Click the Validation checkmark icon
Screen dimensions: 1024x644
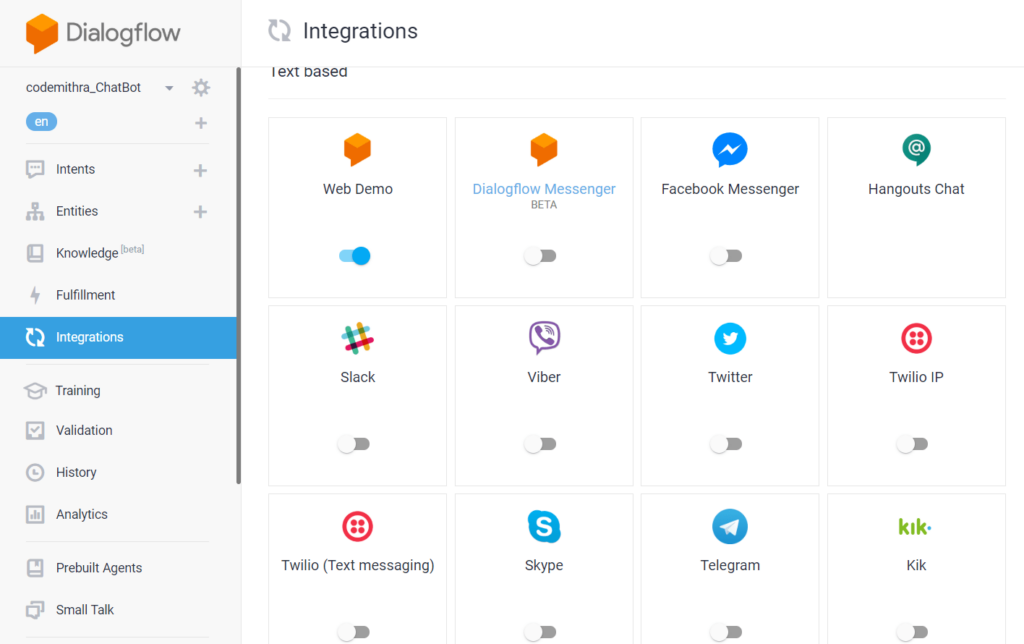(x=35, y=430)
